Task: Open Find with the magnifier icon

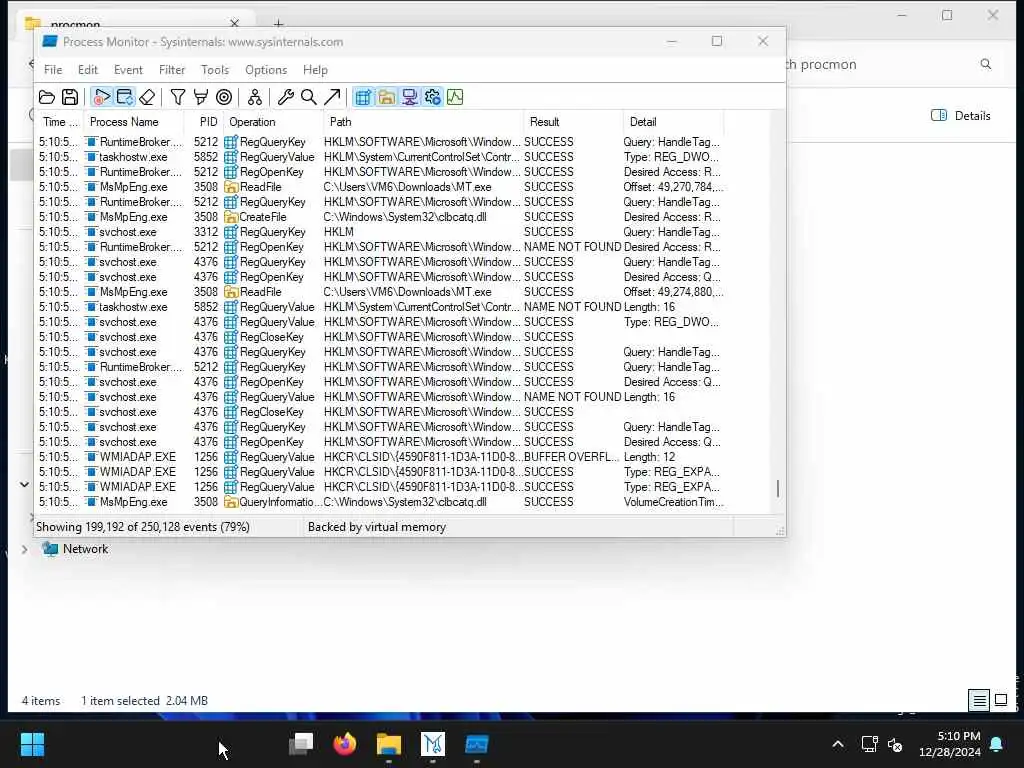Action: point(309,97)
